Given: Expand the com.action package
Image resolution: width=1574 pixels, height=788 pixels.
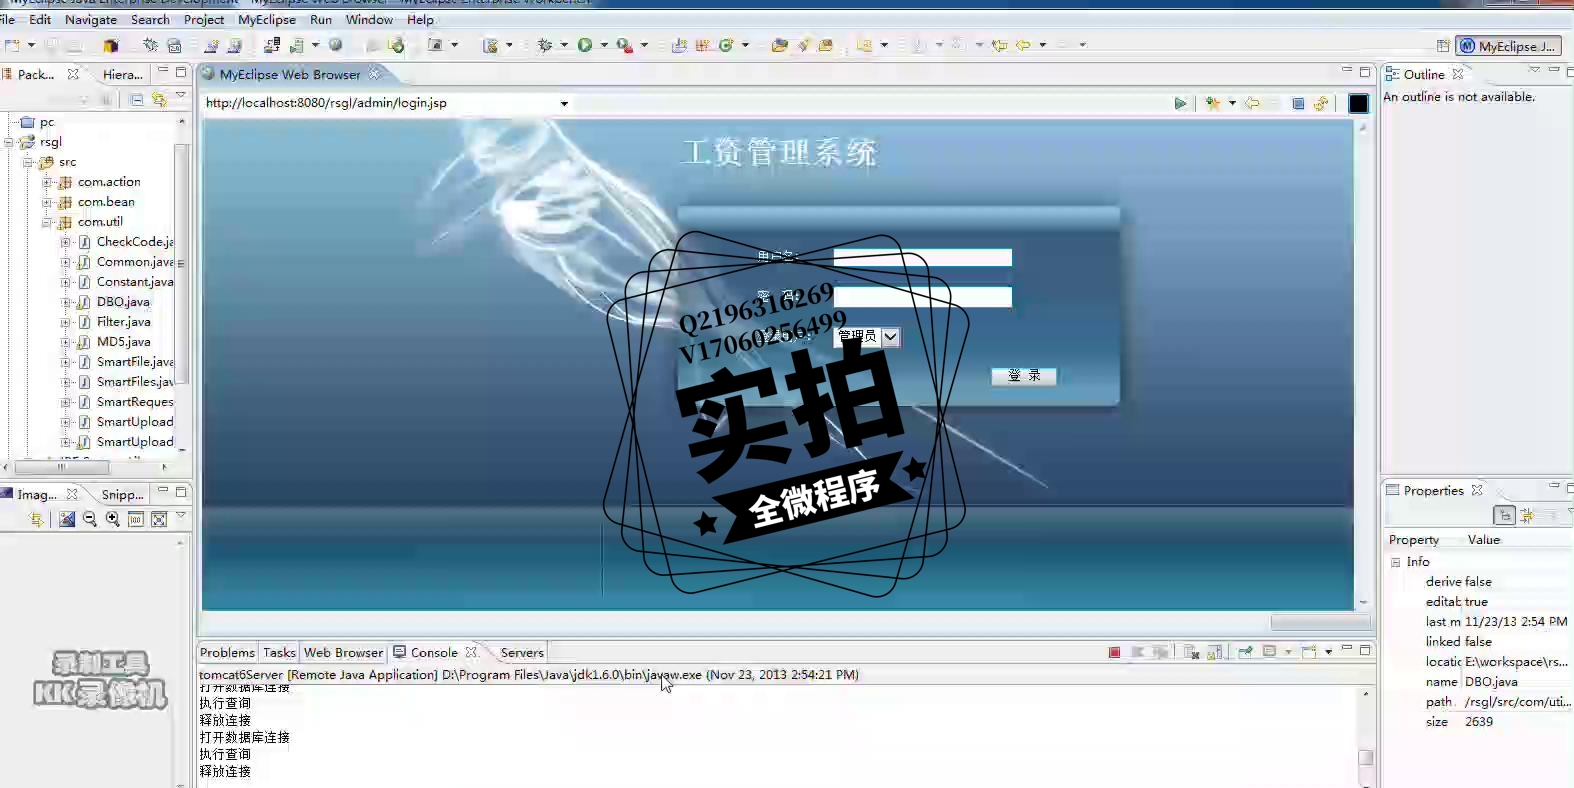Looking at the screenshot, I should click(47, 182).
